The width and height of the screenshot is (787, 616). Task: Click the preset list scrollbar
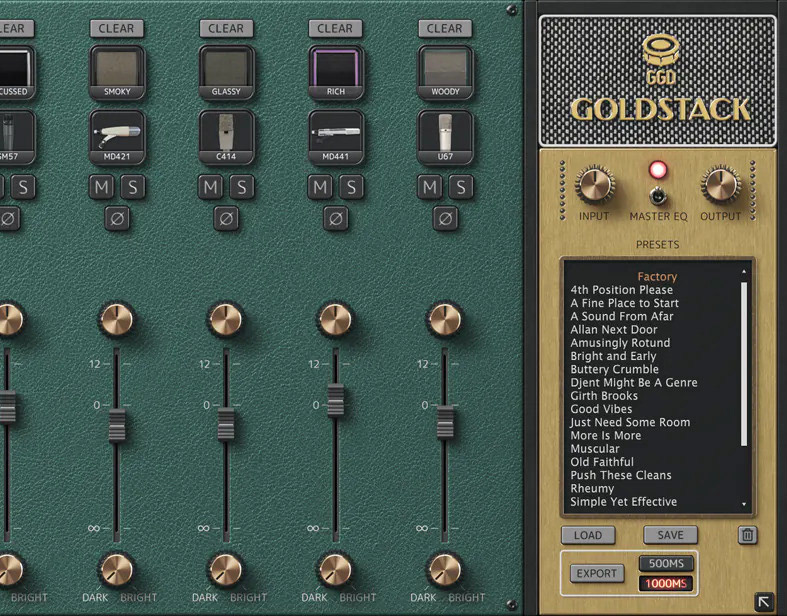744,364
